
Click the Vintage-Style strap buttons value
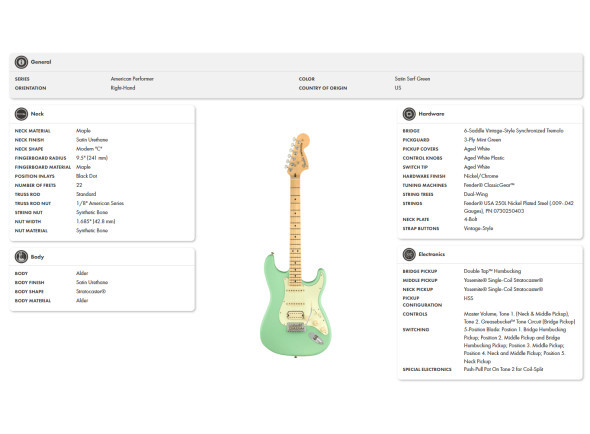[x=478, y=228]
